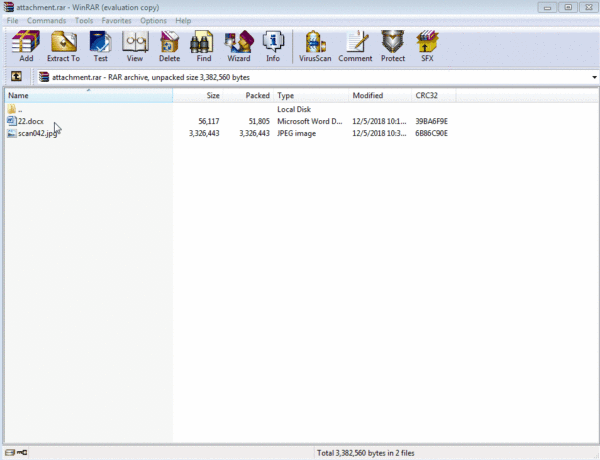Click the key icon in status bar
This screenshot has width=600, height=460.
[22, 452]
